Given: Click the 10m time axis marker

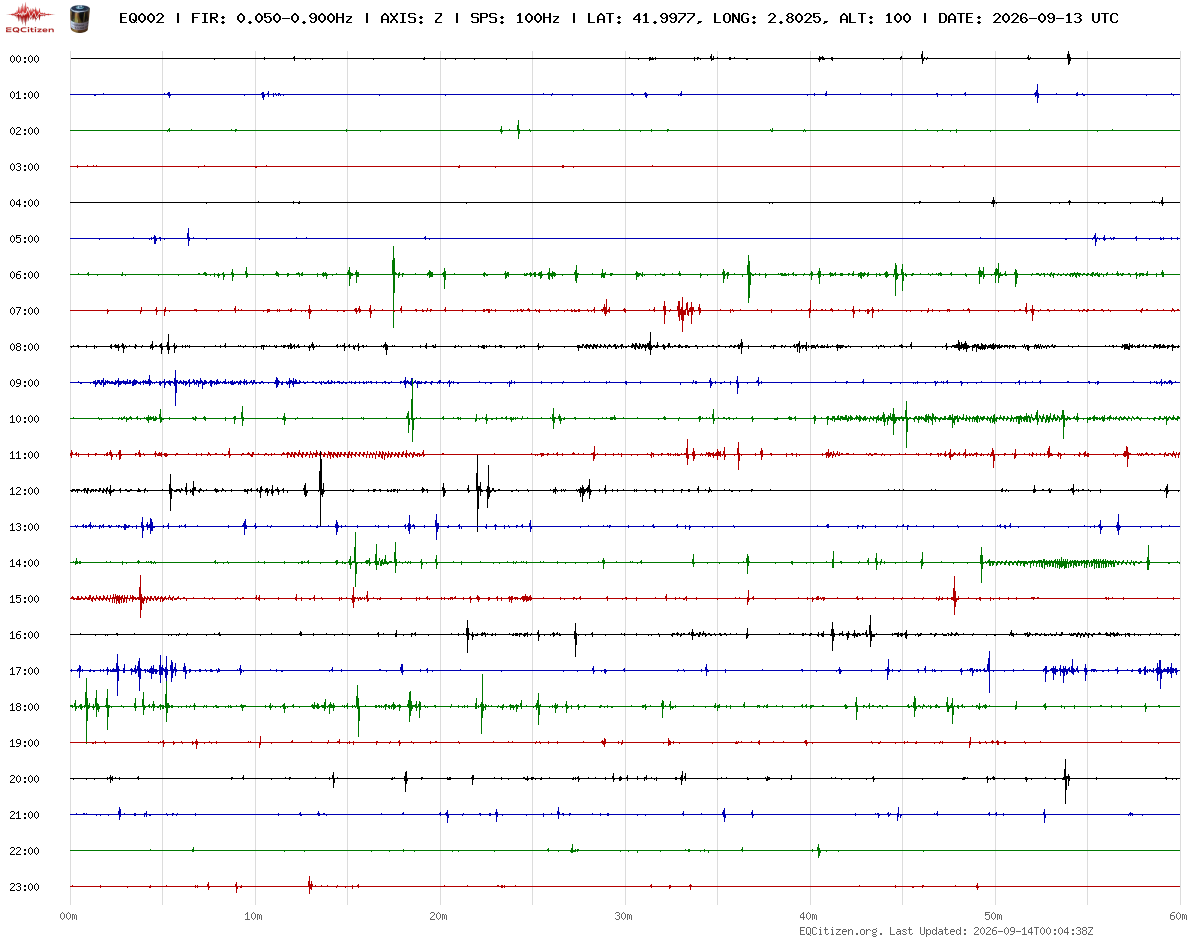Looking at the screenshot, I should [x=254, y=916].
